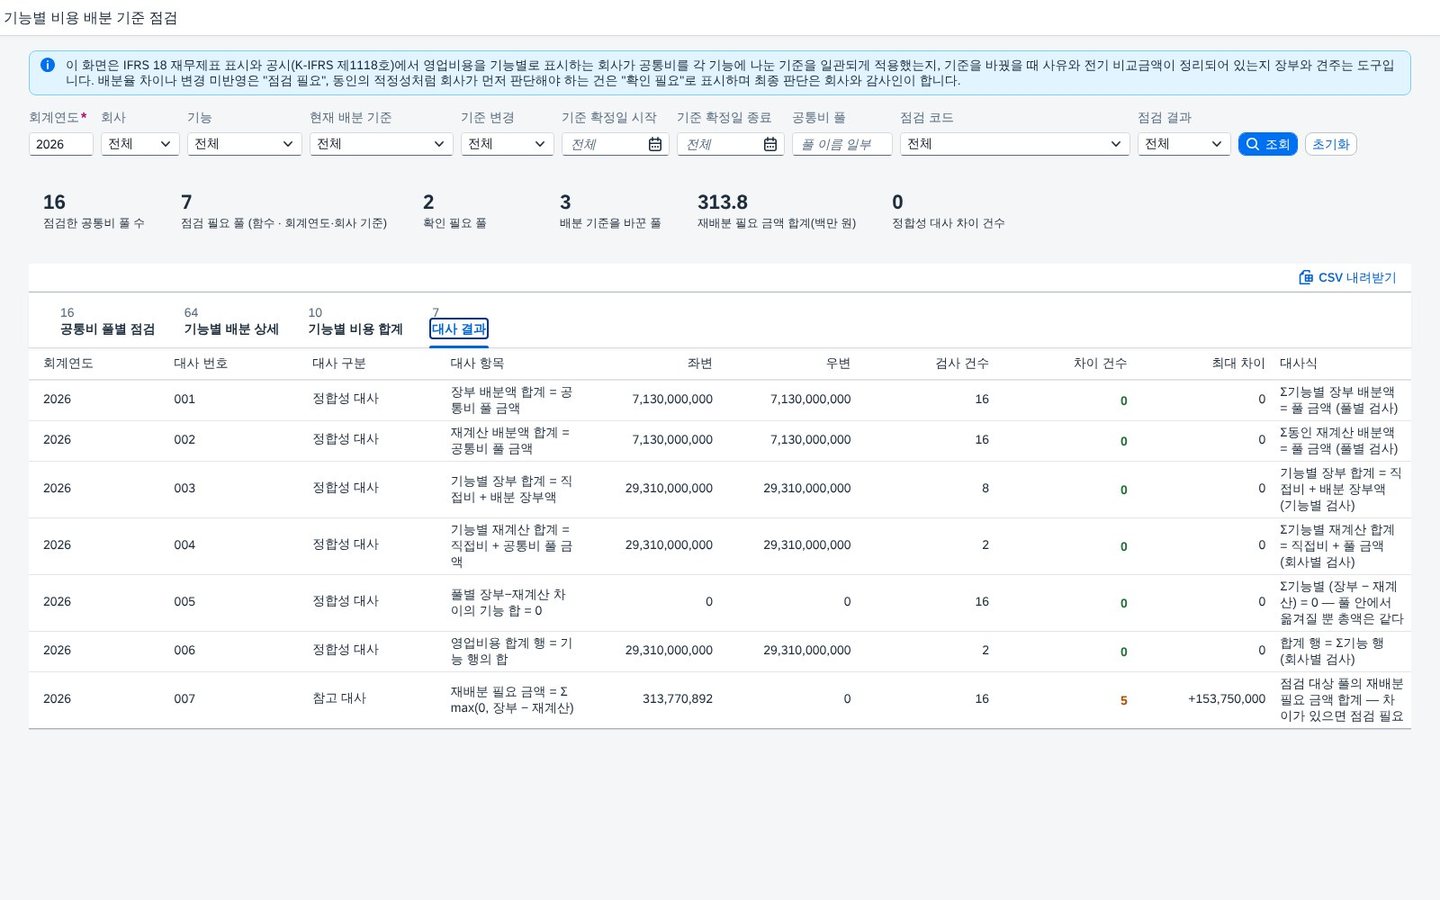Viewport: 1440px width, 900px height.
Task: Click the 확인 필요 풀 count 2
Action: coord(428,202)
